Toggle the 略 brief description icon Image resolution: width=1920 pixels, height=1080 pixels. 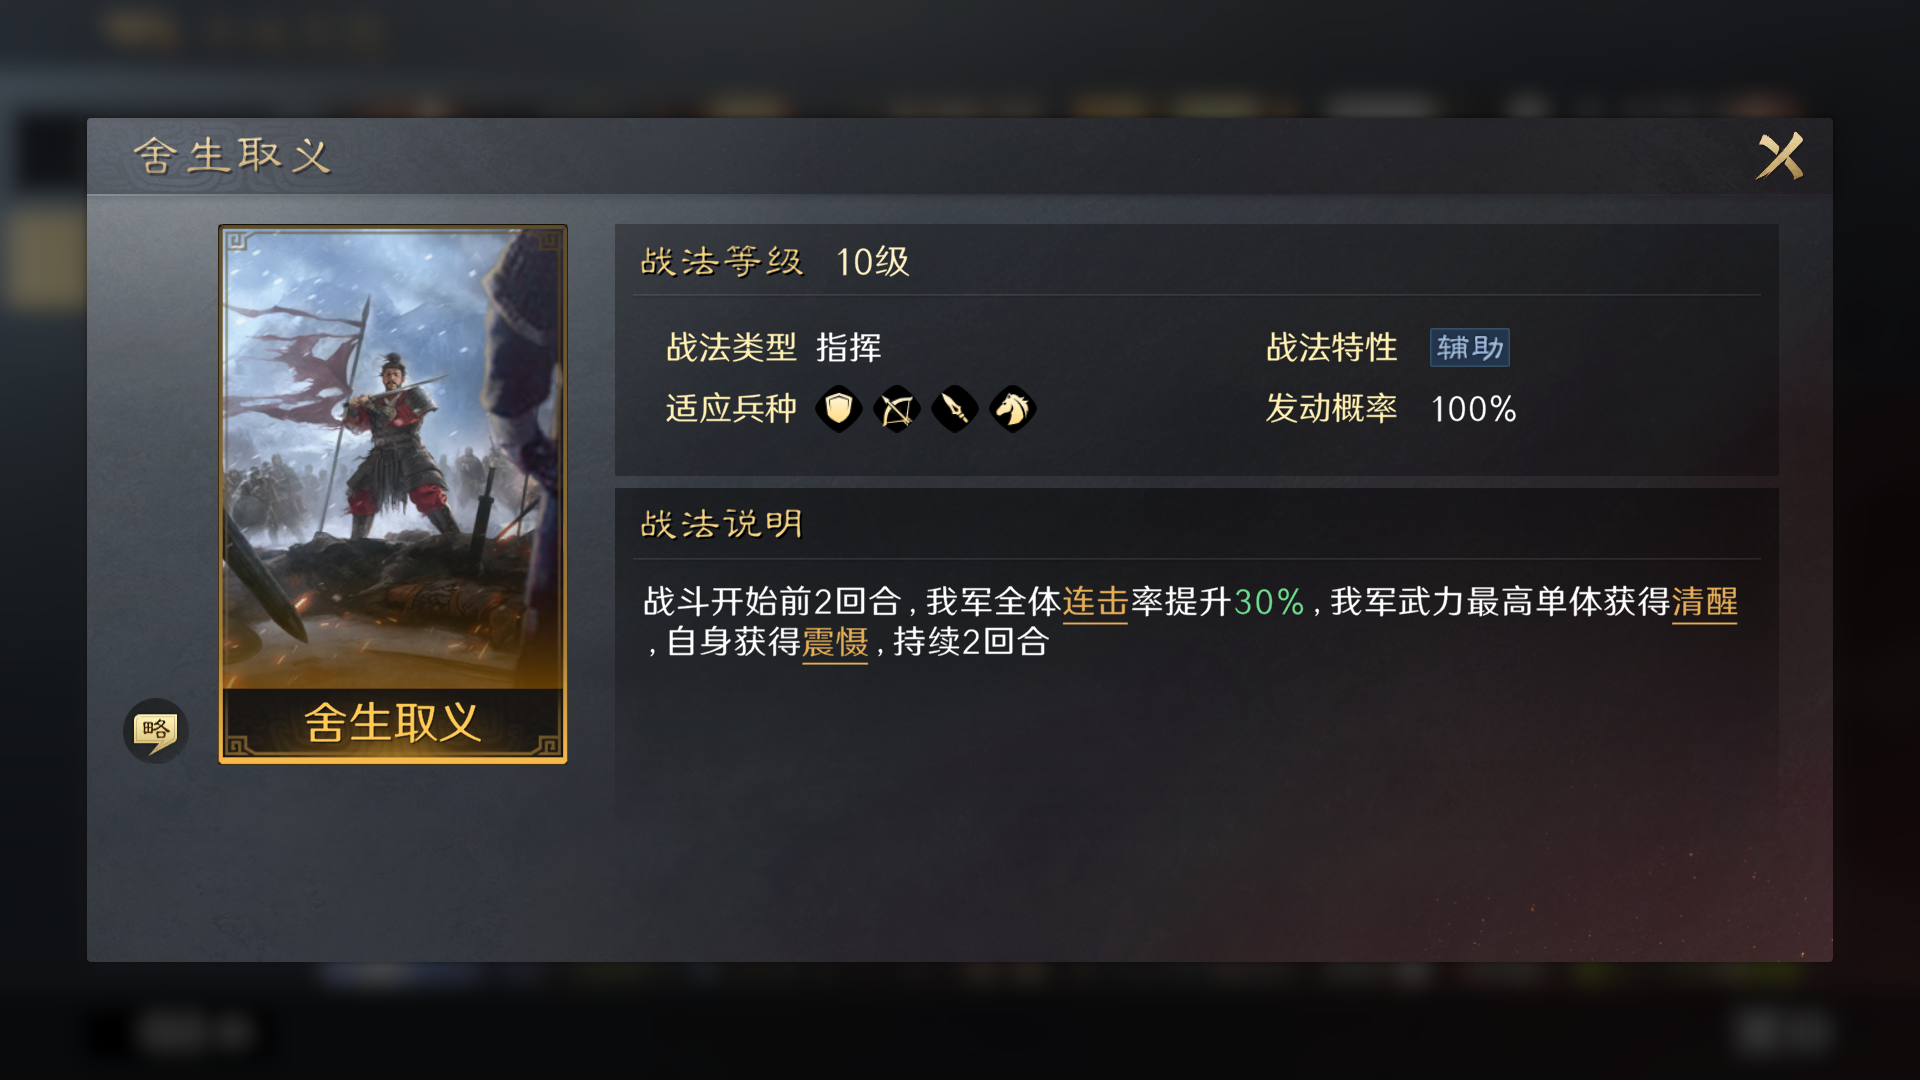[155, 730]
